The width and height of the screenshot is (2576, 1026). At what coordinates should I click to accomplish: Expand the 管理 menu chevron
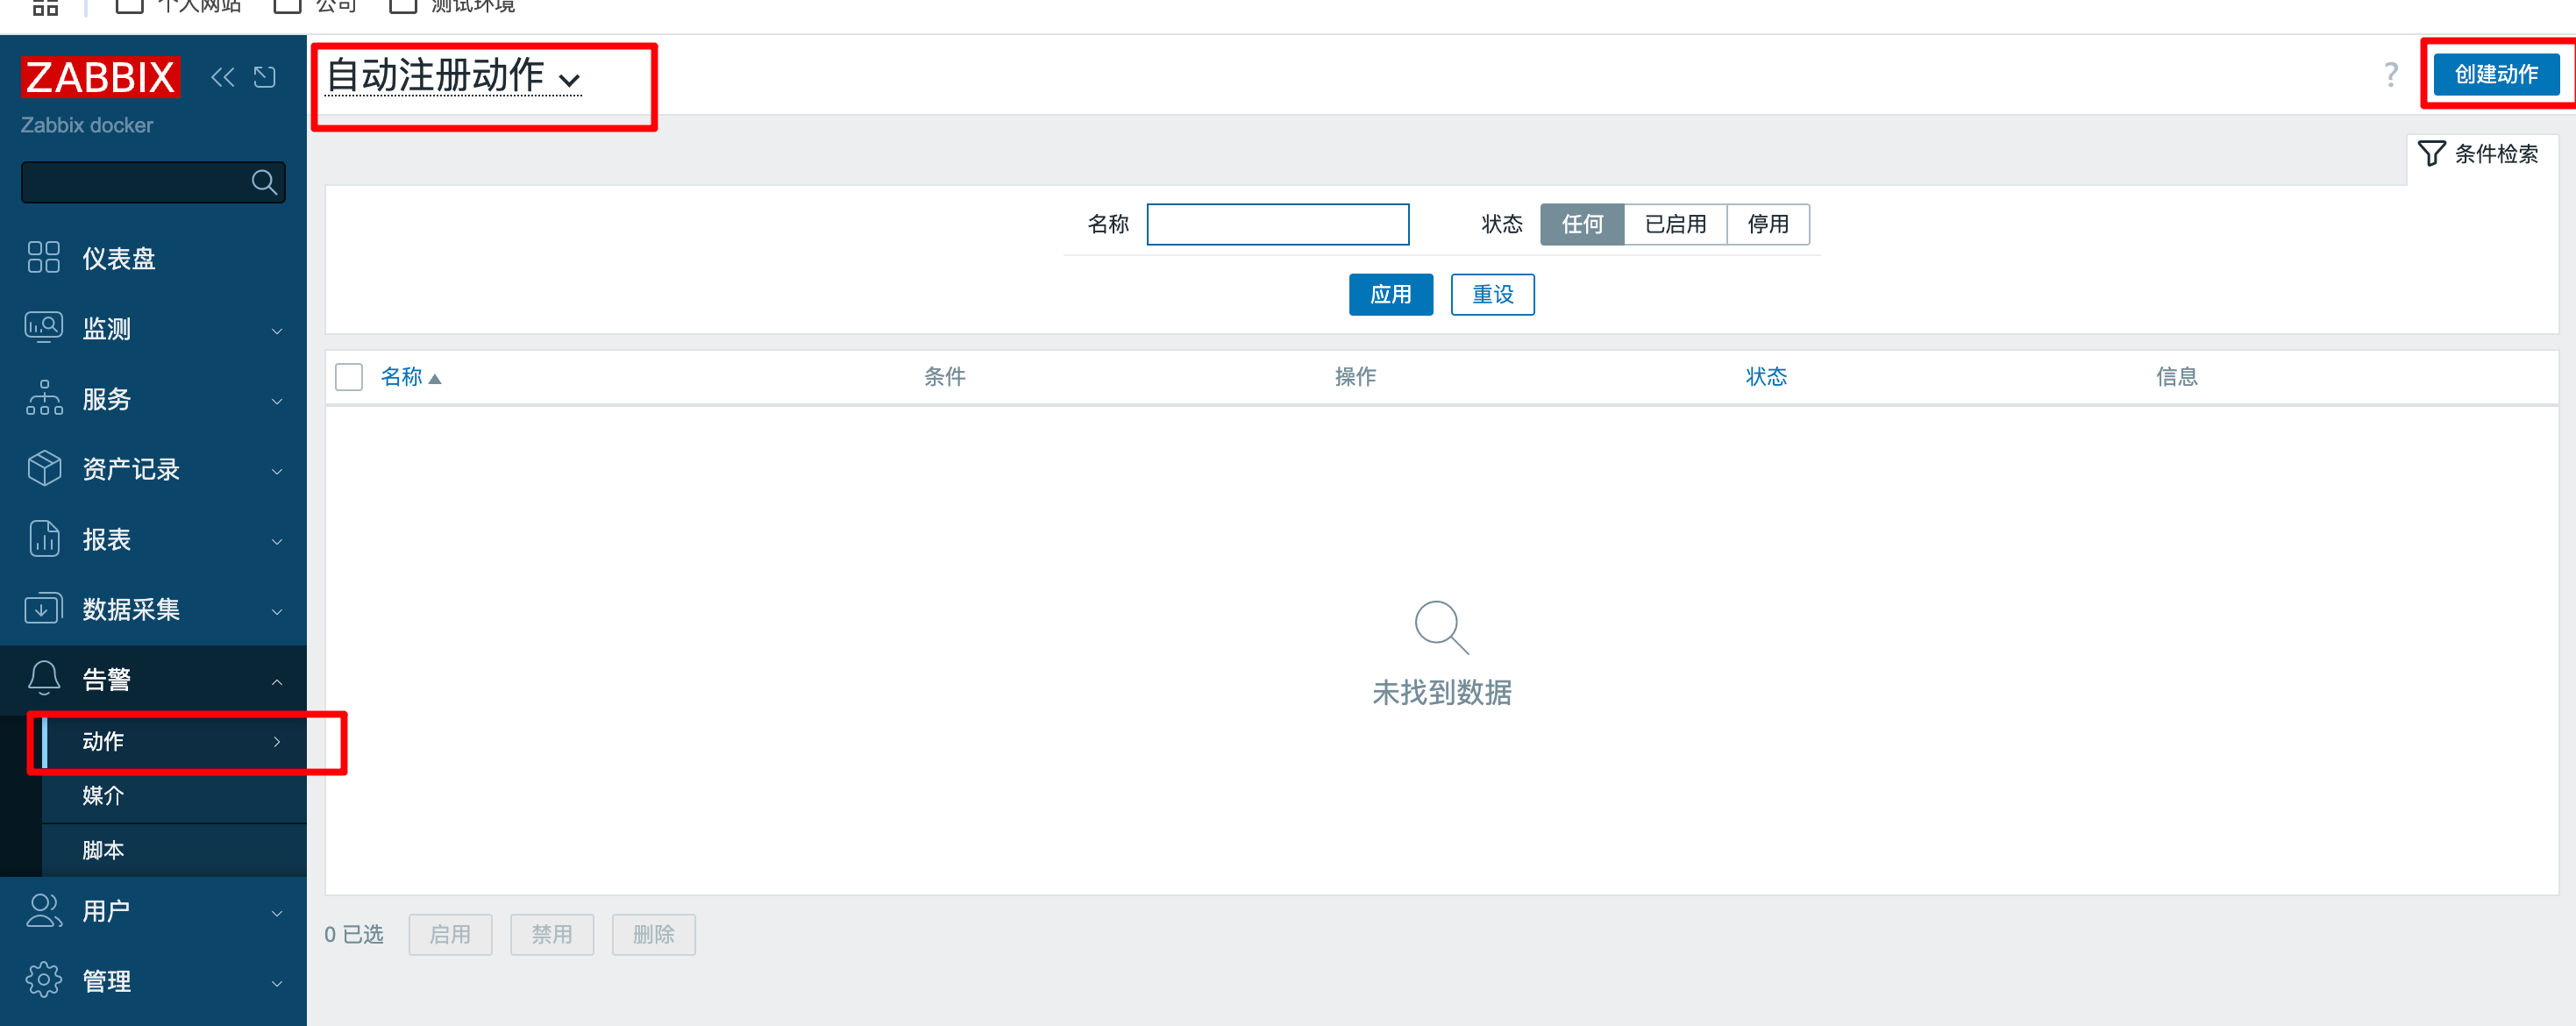[277, 983]
